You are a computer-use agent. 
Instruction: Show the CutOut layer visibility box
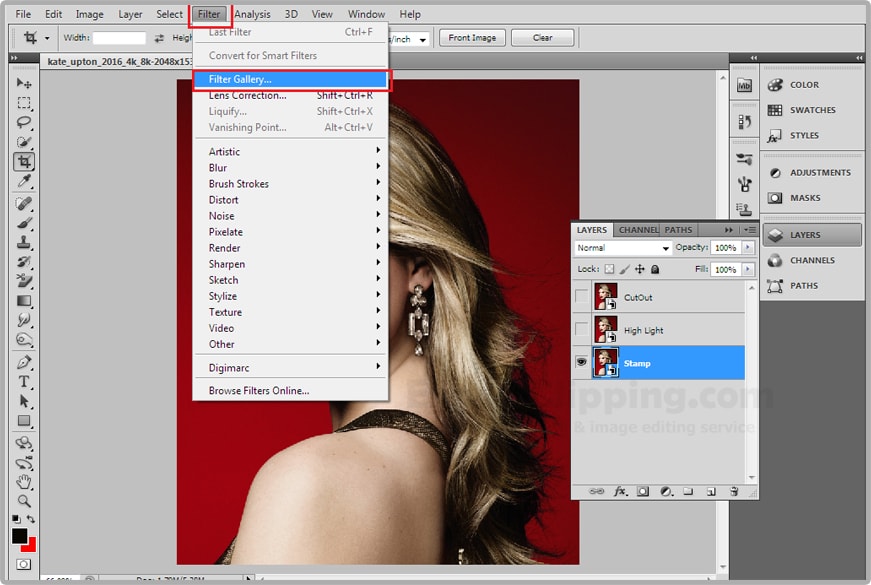(581, 297)
